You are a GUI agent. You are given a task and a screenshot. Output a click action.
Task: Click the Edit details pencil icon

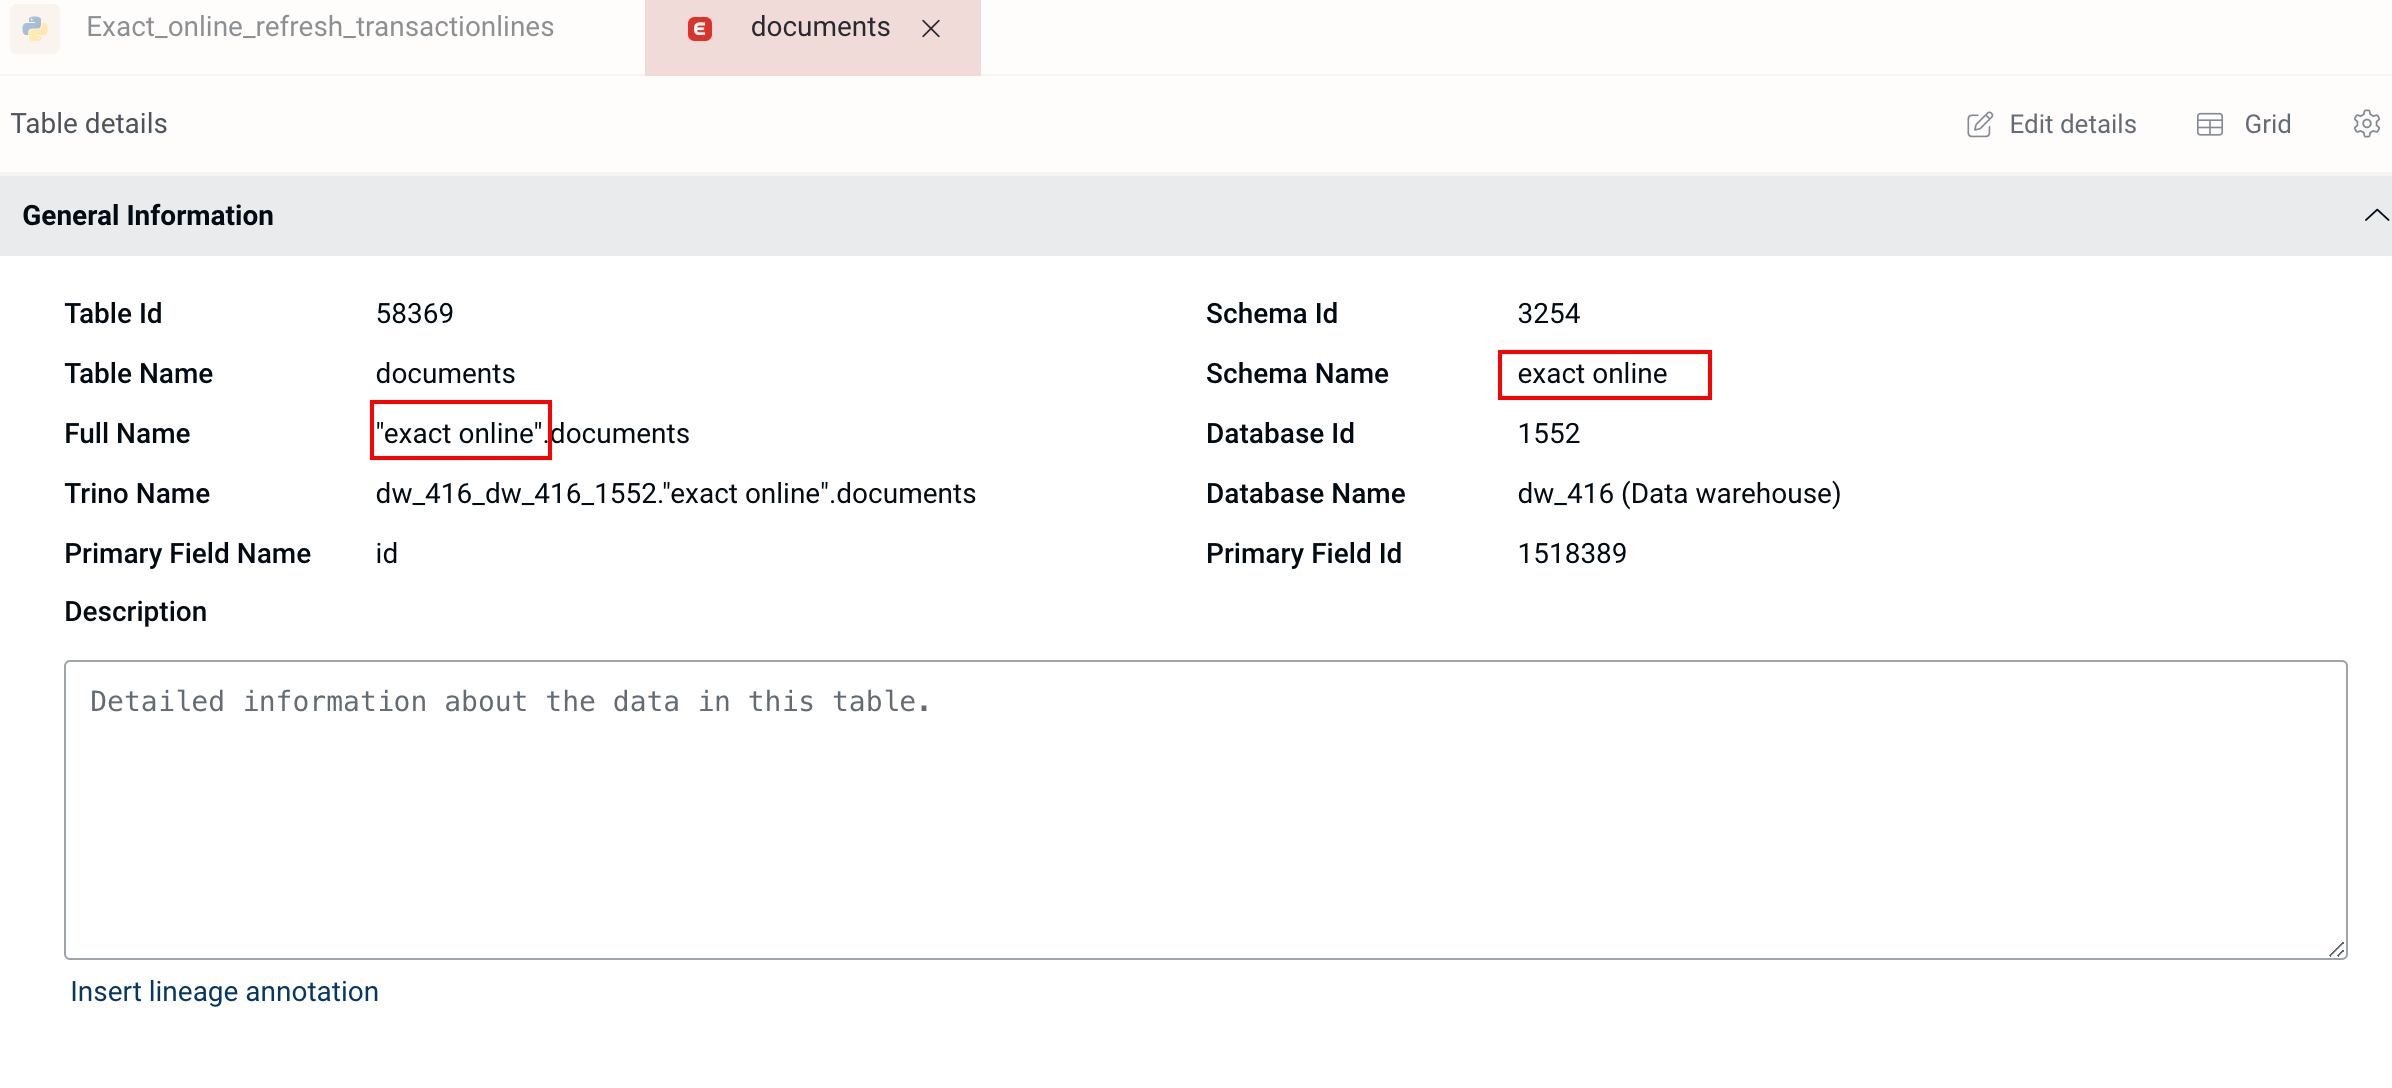pos(1979,124)
